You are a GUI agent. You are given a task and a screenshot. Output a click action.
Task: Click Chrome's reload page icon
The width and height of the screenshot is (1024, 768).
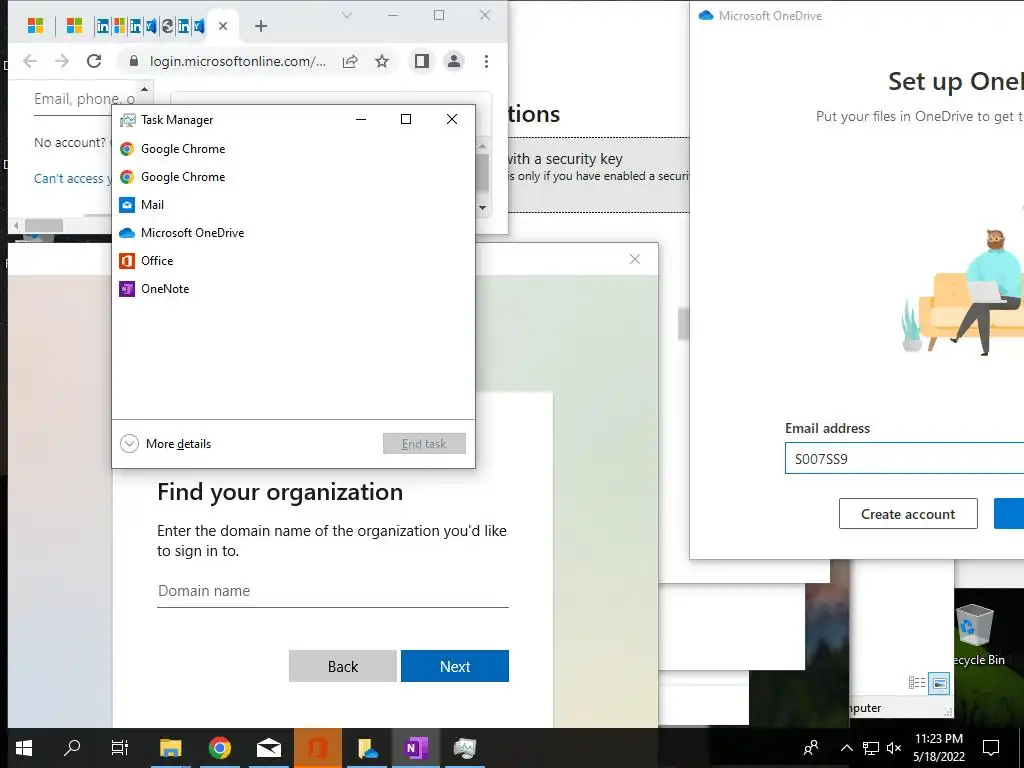pos(94,61)
